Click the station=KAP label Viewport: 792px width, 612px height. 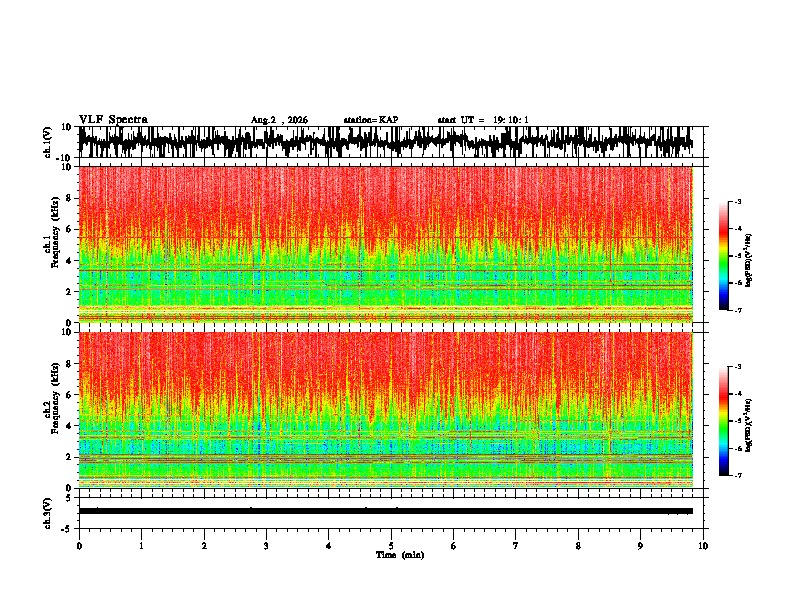(371, 120)
